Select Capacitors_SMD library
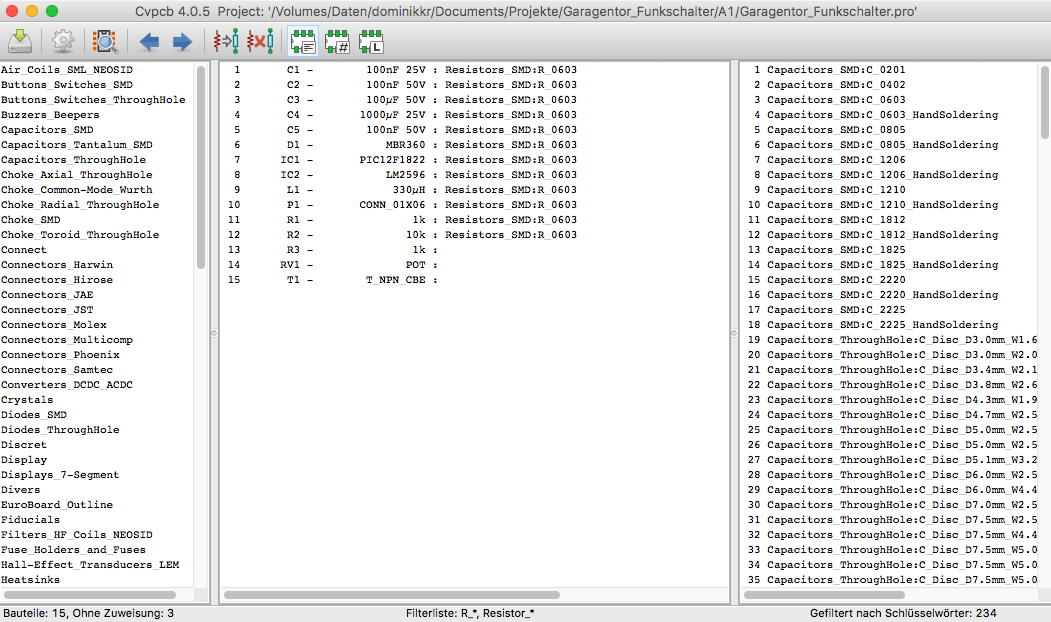The height and width of the screenshot is (622, 1051). tap(47, 130)
